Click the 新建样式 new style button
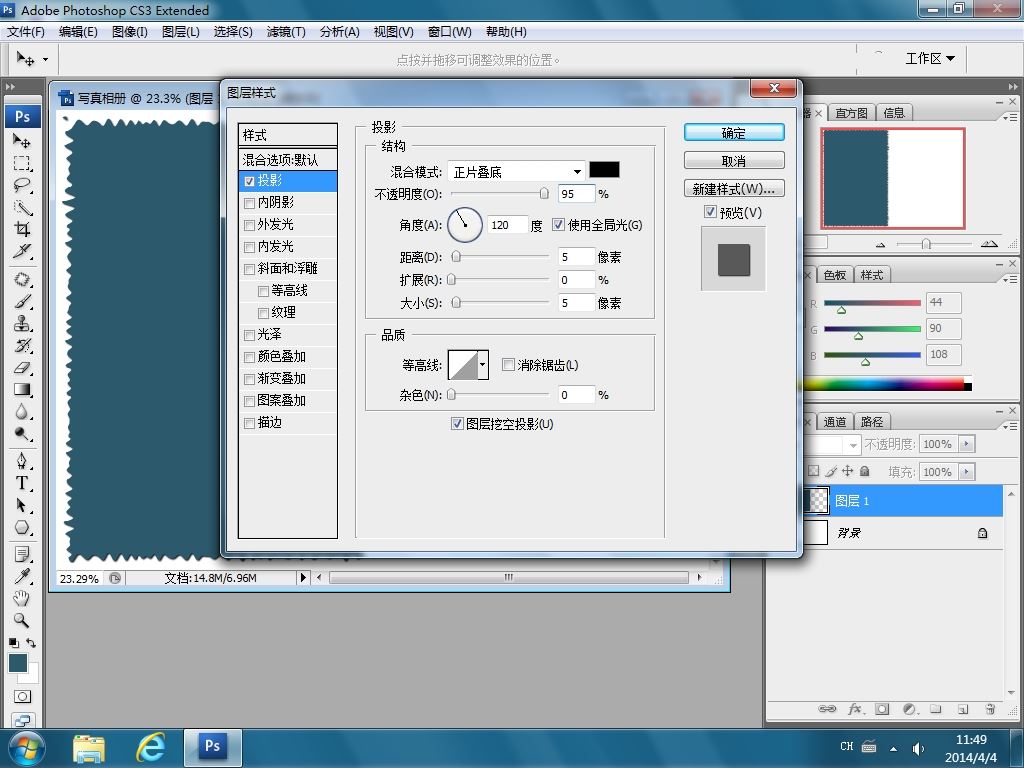The height and width of the screenshot is (768, 1024). (734, 189)
